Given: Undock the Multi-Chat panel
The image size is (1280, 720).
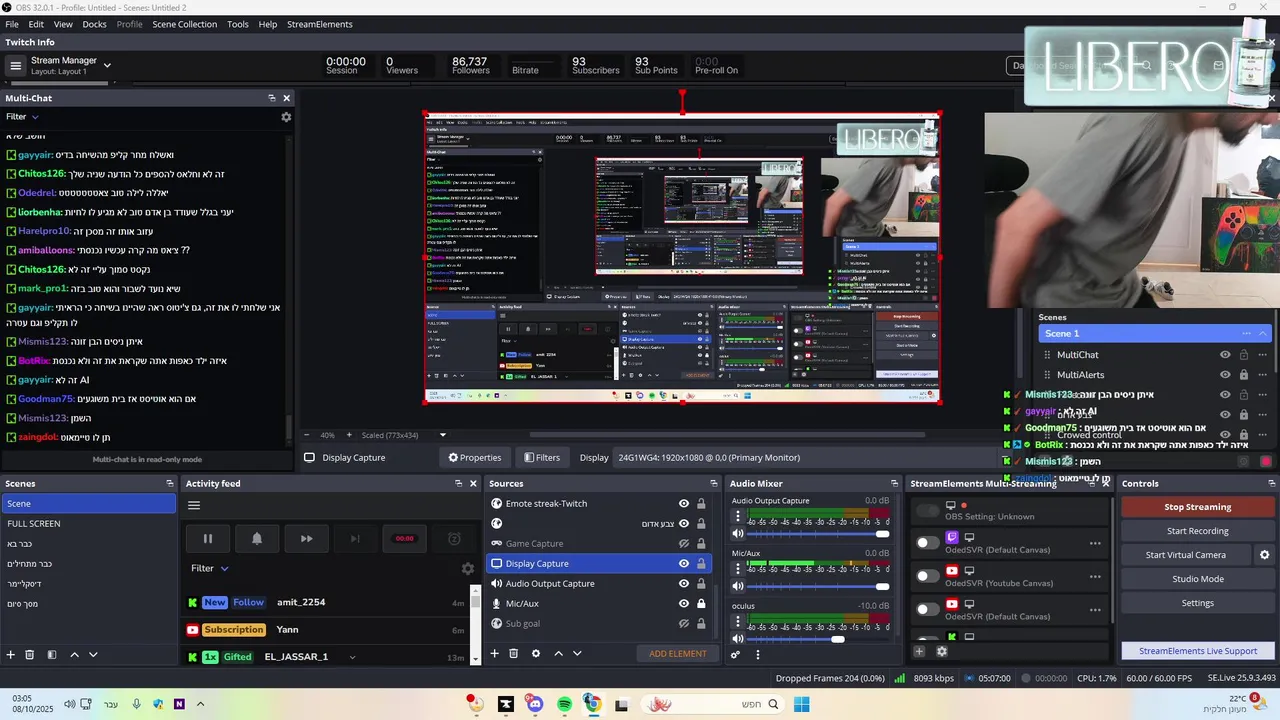Looking at the screenshot, I should 271,98.
